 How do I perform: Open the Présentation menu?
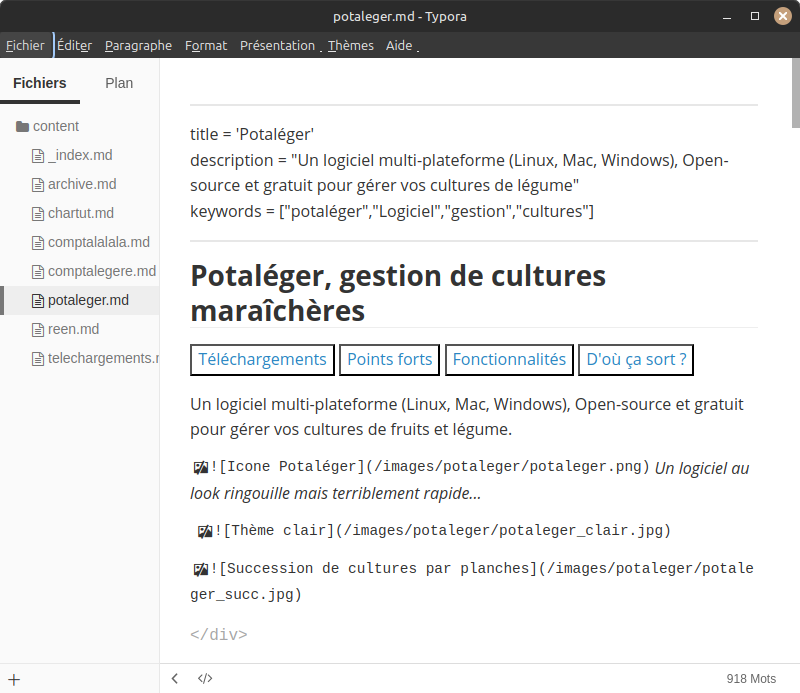point(278,45)
